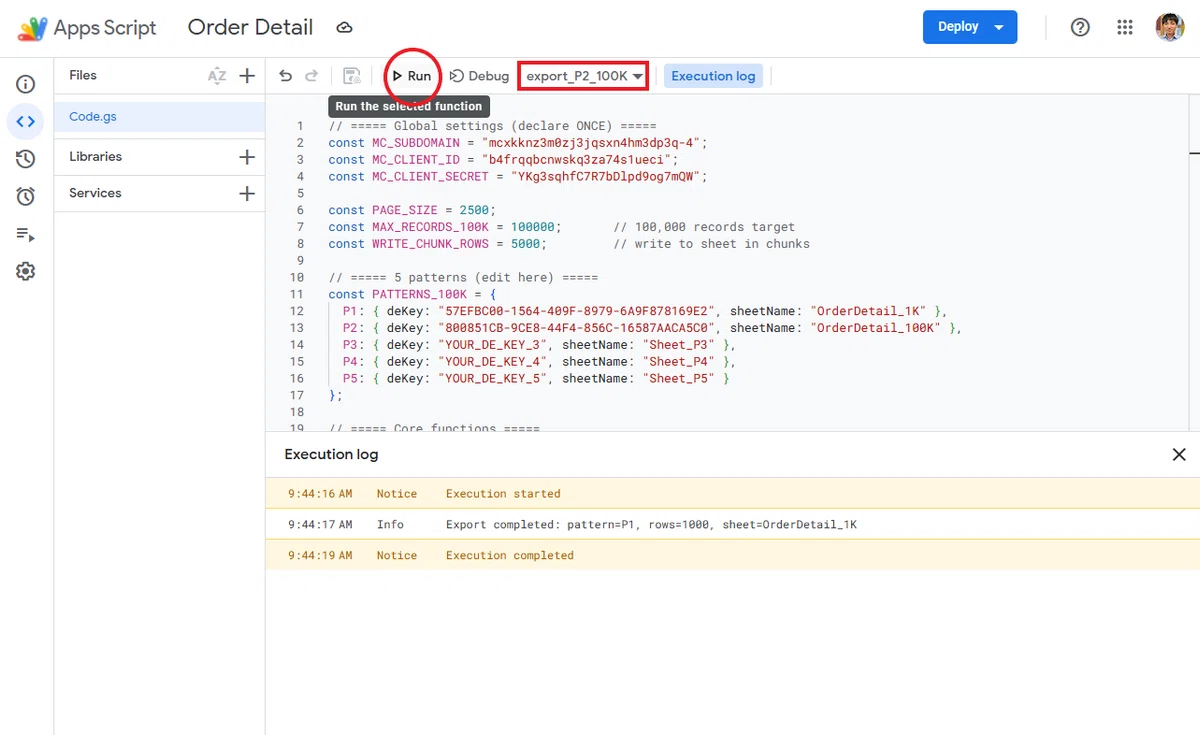The height and width of the screenshot is (735, 1200).
Task: Open the Google apps grid
Action: 1125,28
